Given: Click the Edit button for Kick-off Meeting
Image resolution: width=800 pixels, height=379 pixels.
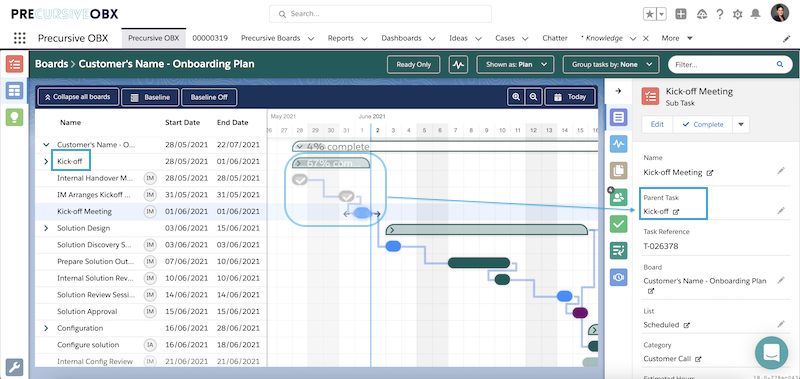Looking at the screenshot, I should [657, 124].
